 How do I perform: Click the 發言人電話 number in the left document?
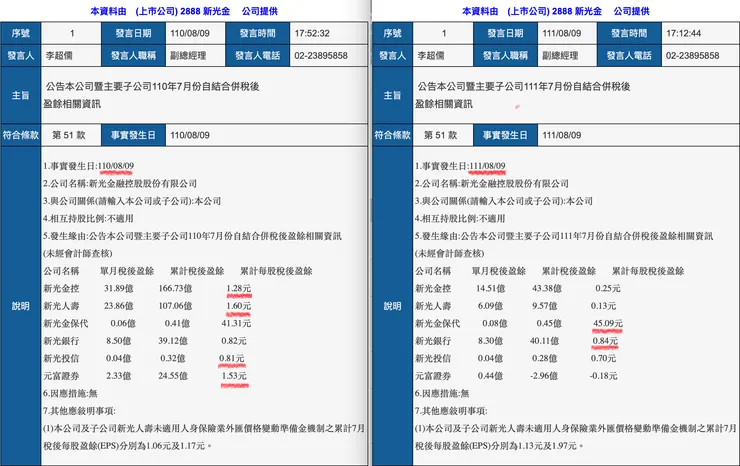(321, 56)
